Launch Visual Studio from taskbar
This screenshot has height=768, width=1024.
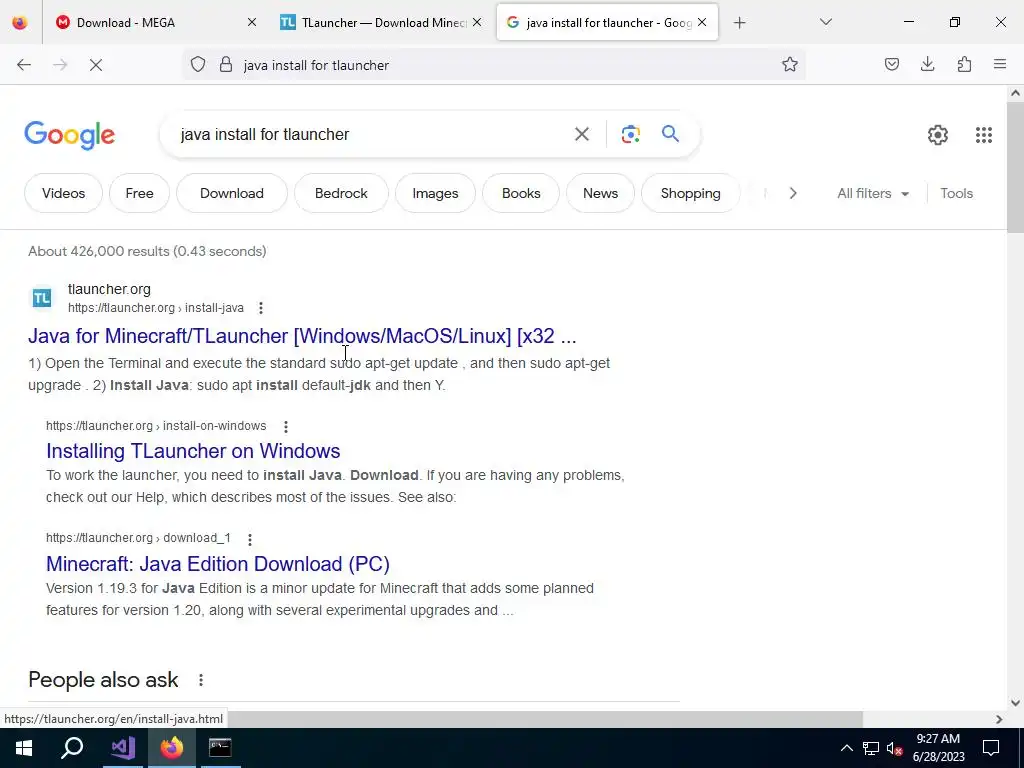coord(123,748)
